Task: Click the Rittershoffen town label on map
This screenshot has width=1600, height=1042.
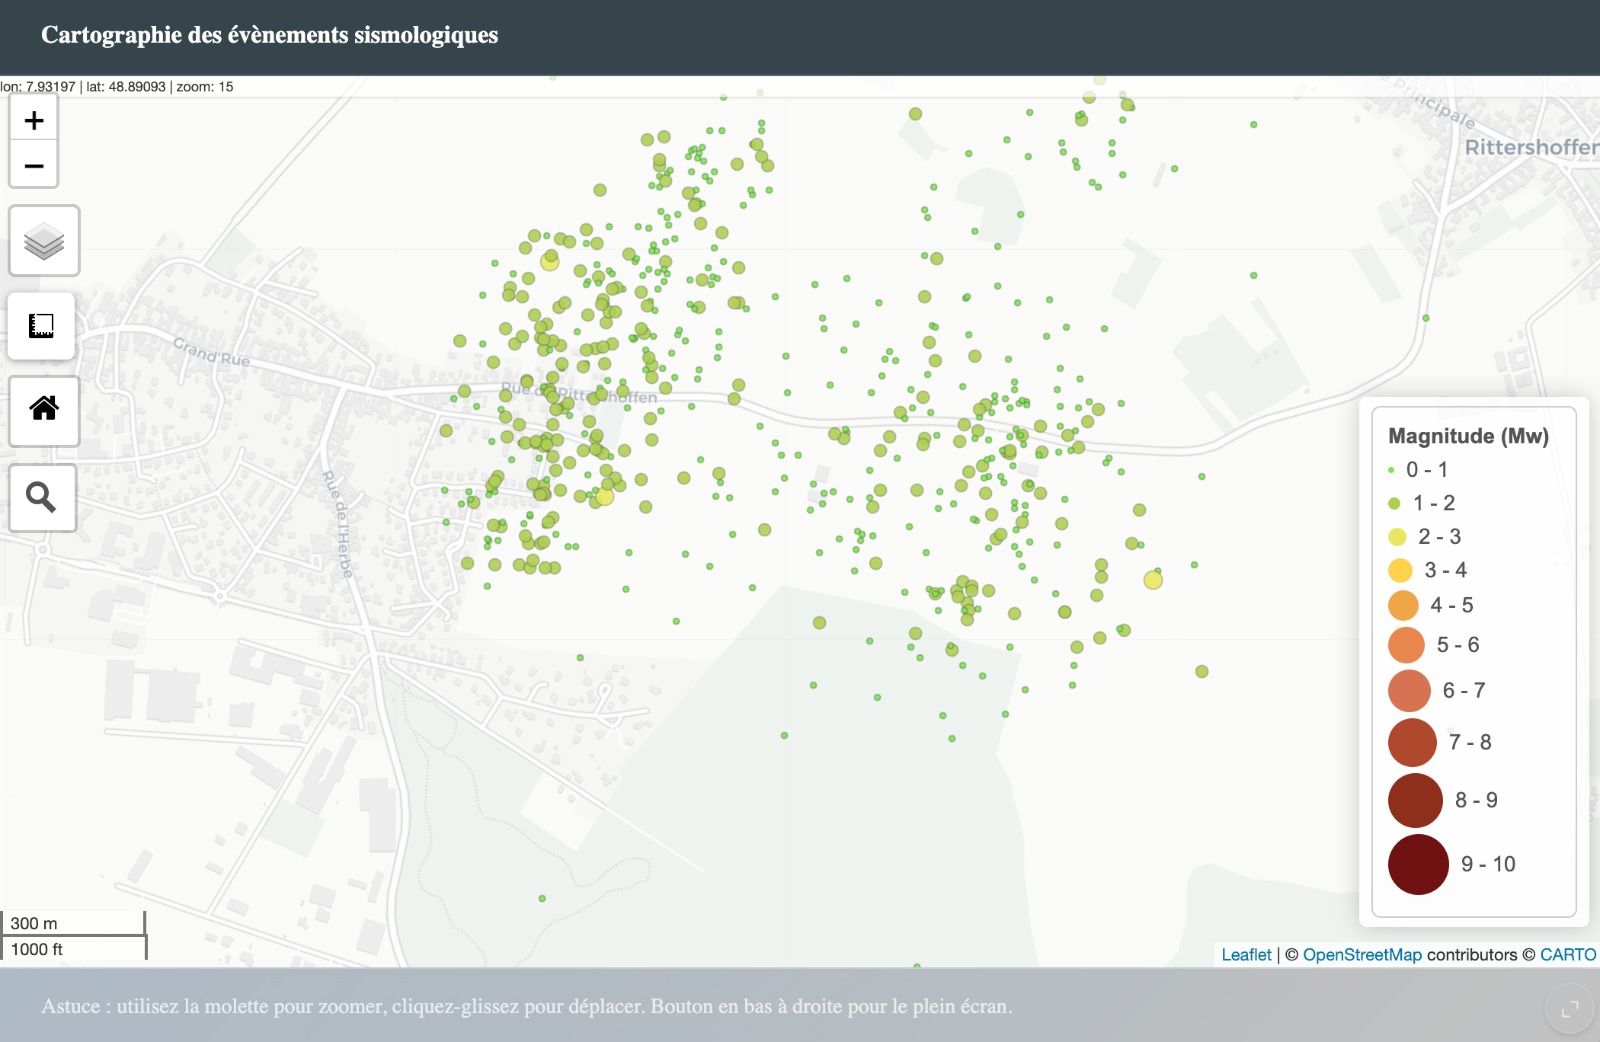Action: point(1530,148)
